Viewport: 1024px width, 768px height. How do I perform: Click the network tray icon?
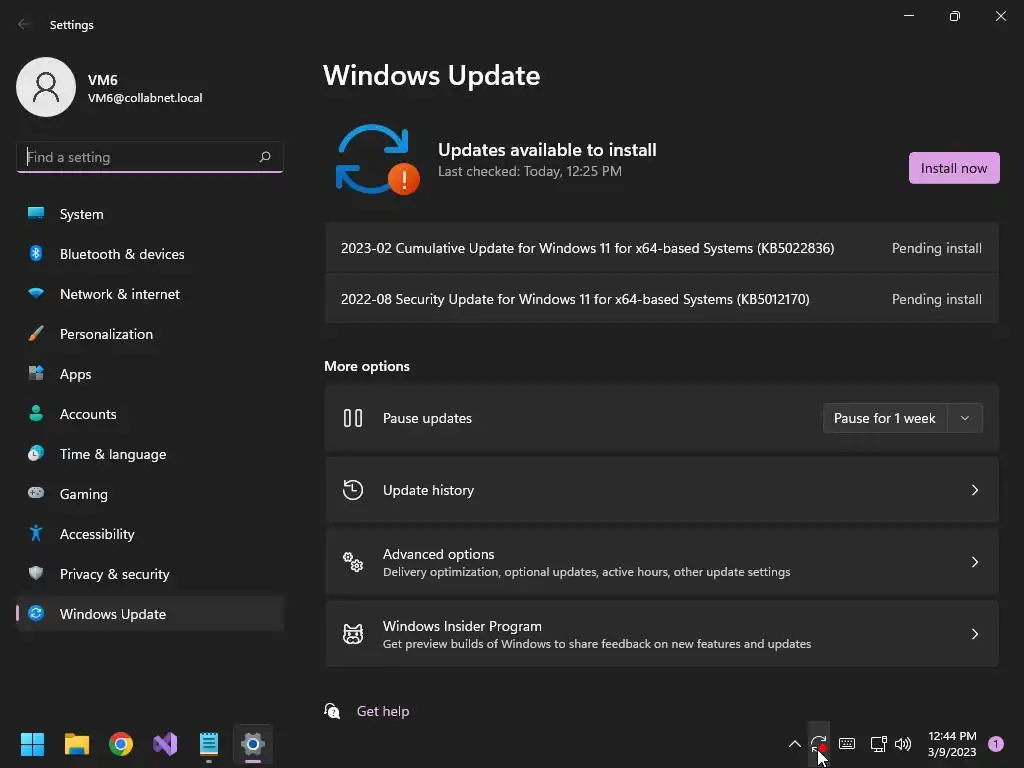(x=878, y=744)
